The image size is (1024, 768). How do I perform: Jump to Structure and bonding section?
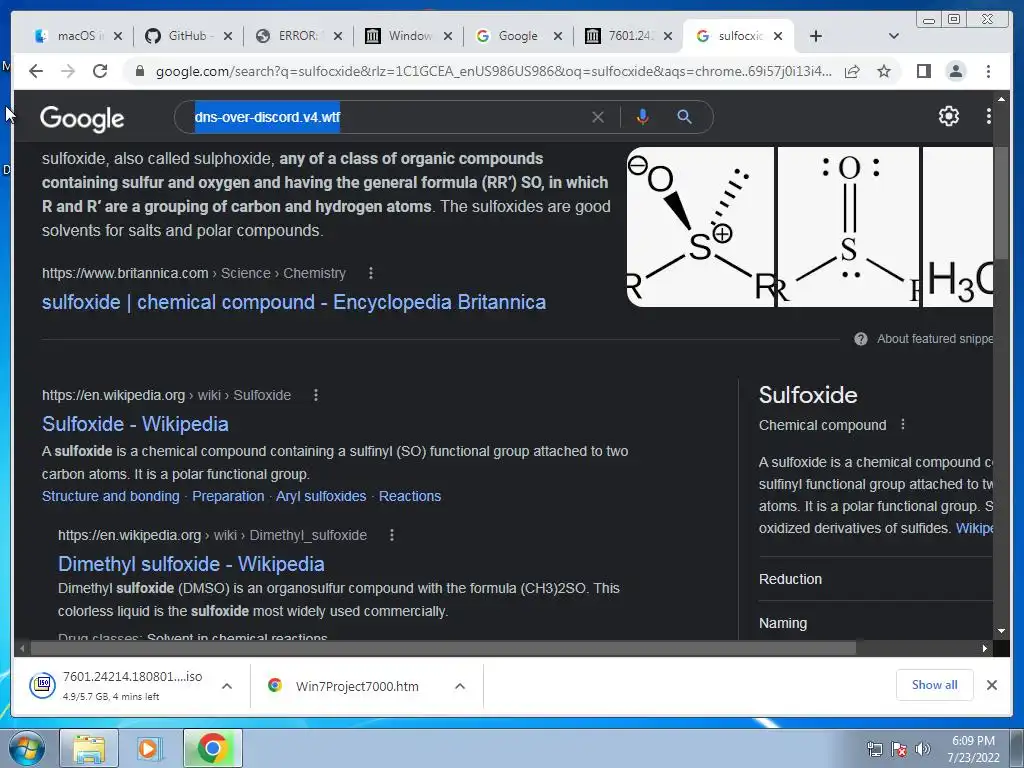pyautogui.click(x=110, y=496)
